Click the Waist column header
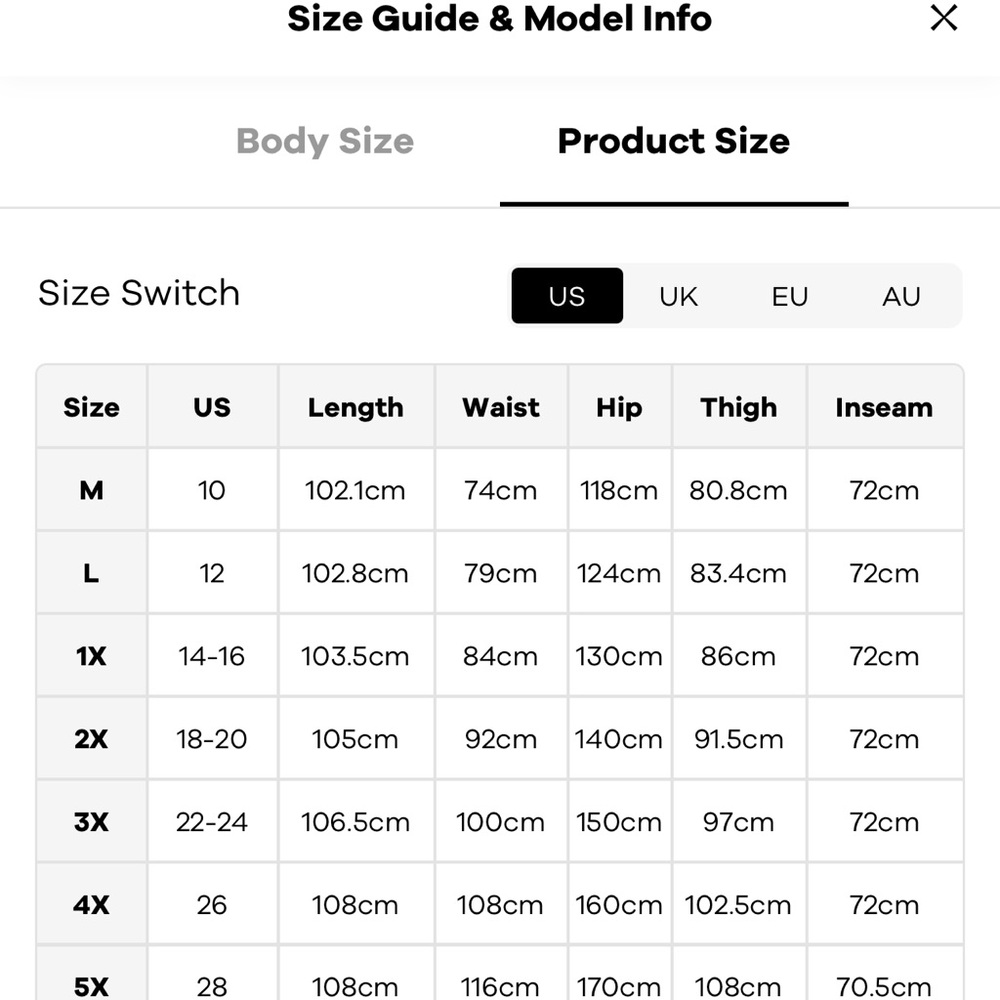 pos(500,407)
